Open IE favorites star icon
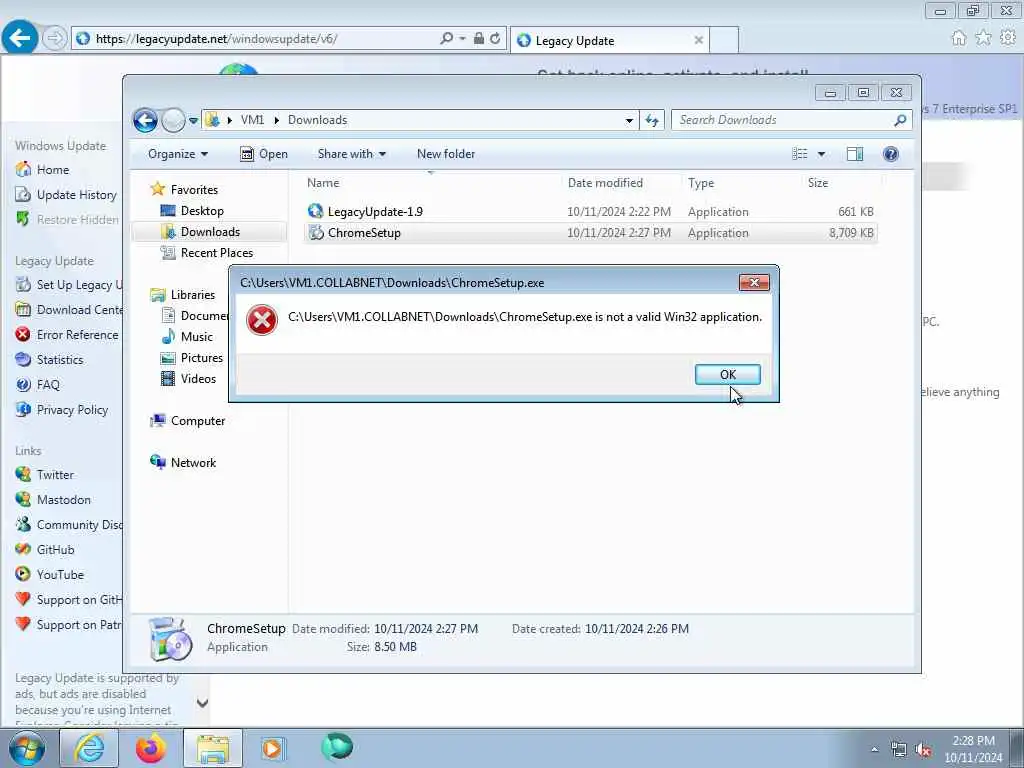 coord(983,38)
